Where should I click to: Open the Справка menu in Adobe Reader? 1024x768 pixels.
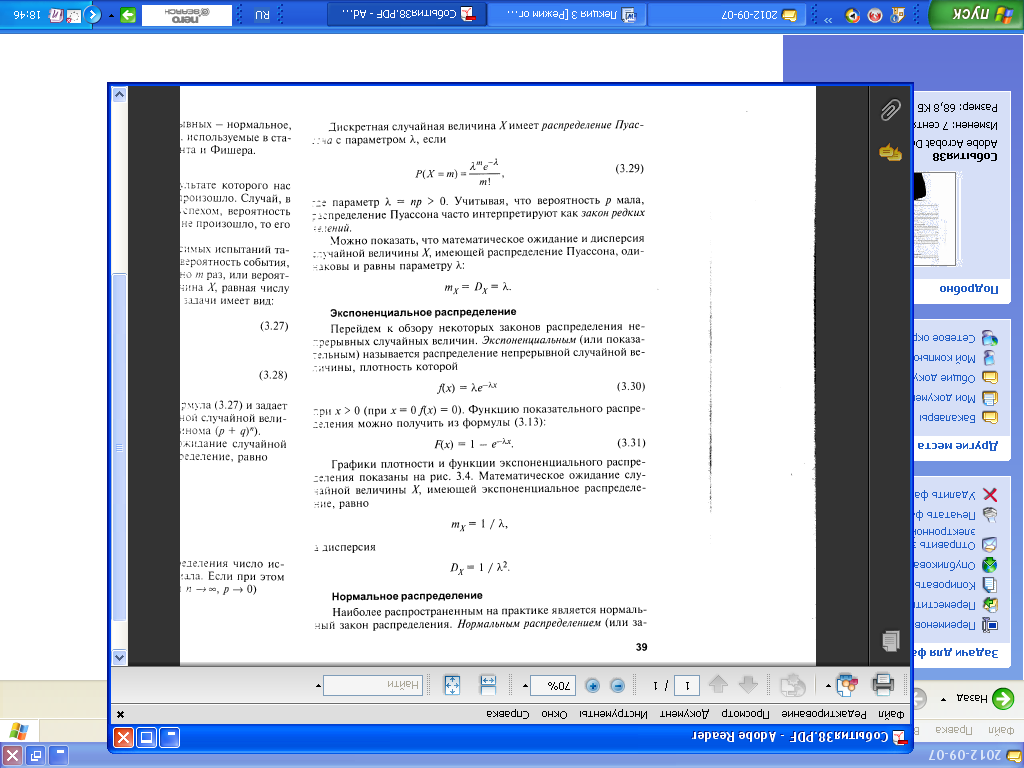point(508,714)
